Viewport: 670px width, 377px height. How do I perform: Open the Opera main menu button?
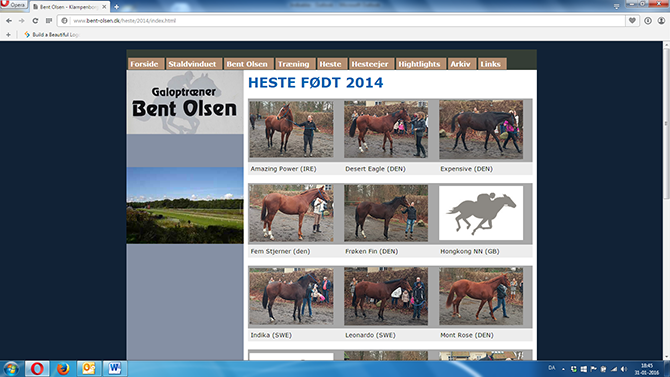(x=13, y=5)
